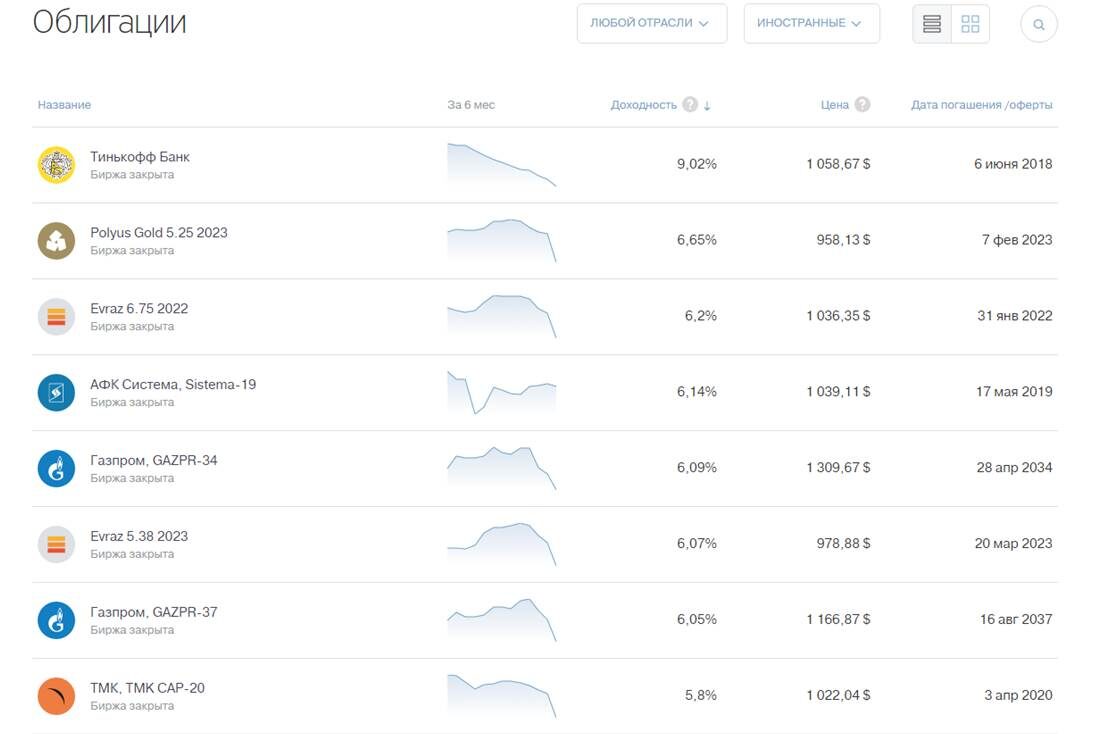
Task: Click the Polyus Gold logo icon
Action: point(56,241)
